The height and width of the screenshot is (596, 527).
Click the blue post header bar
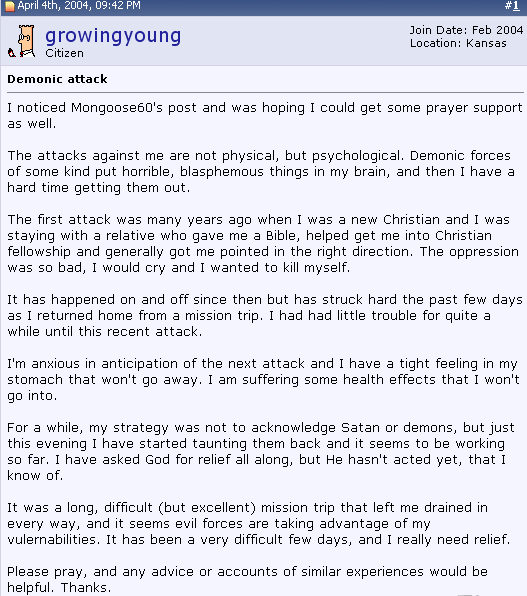264,7
